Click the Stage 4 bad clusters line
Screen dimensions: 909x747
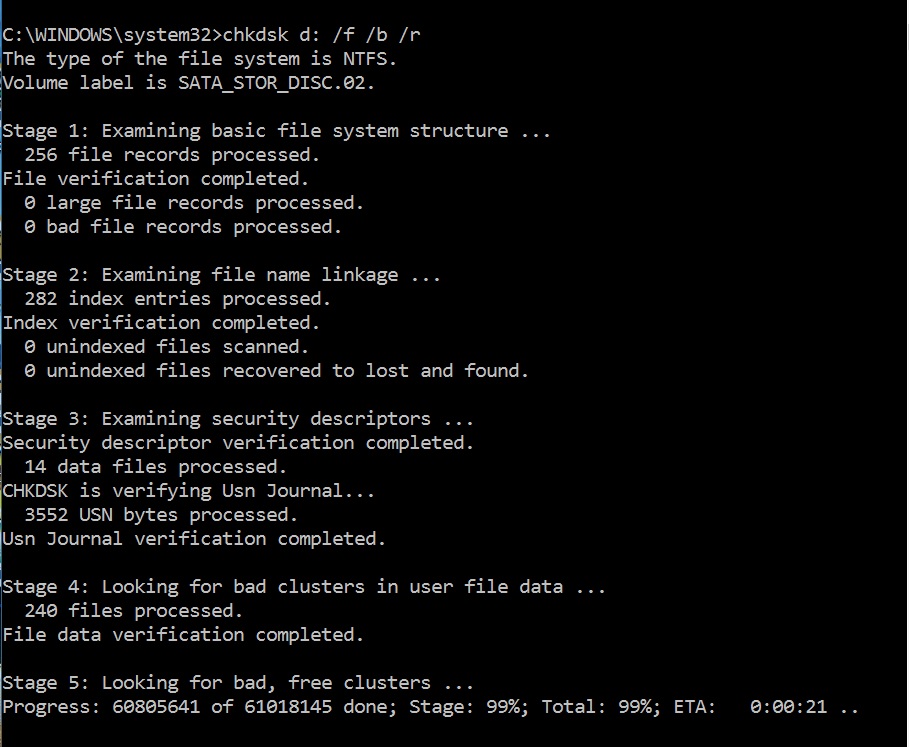coord(304,587)
